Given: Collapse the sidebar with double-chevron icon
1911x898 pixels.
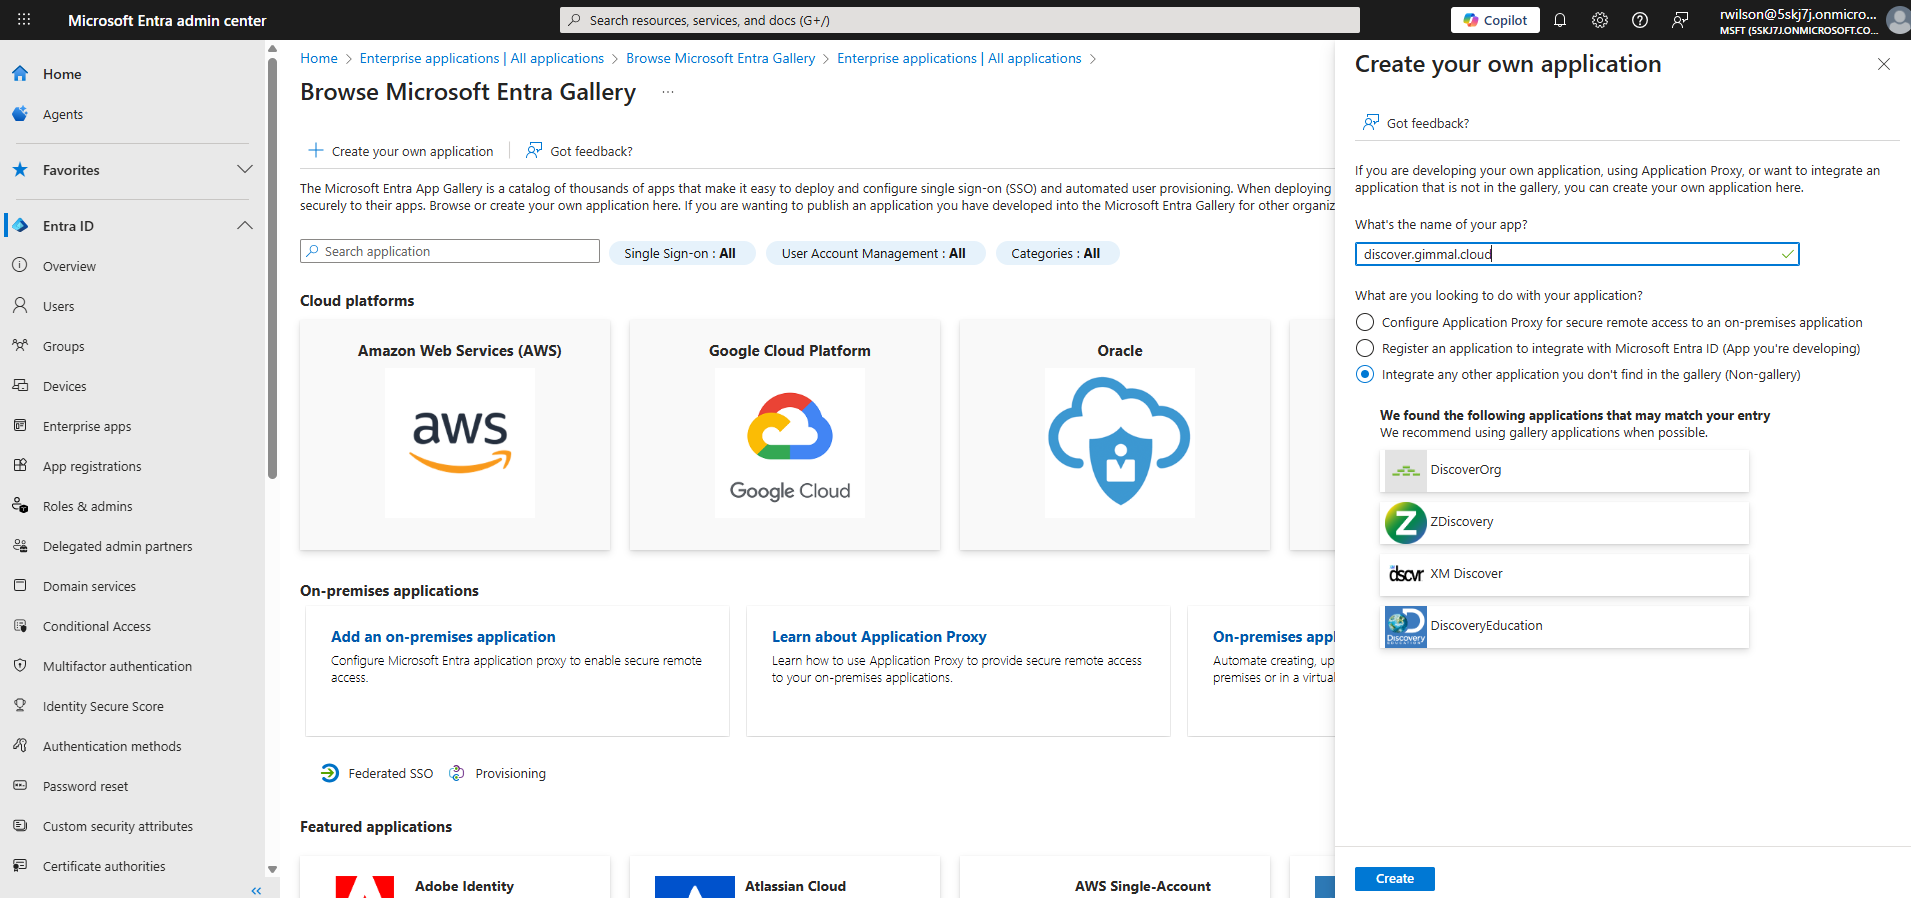Looking at the screenshot, I should 256,890.
